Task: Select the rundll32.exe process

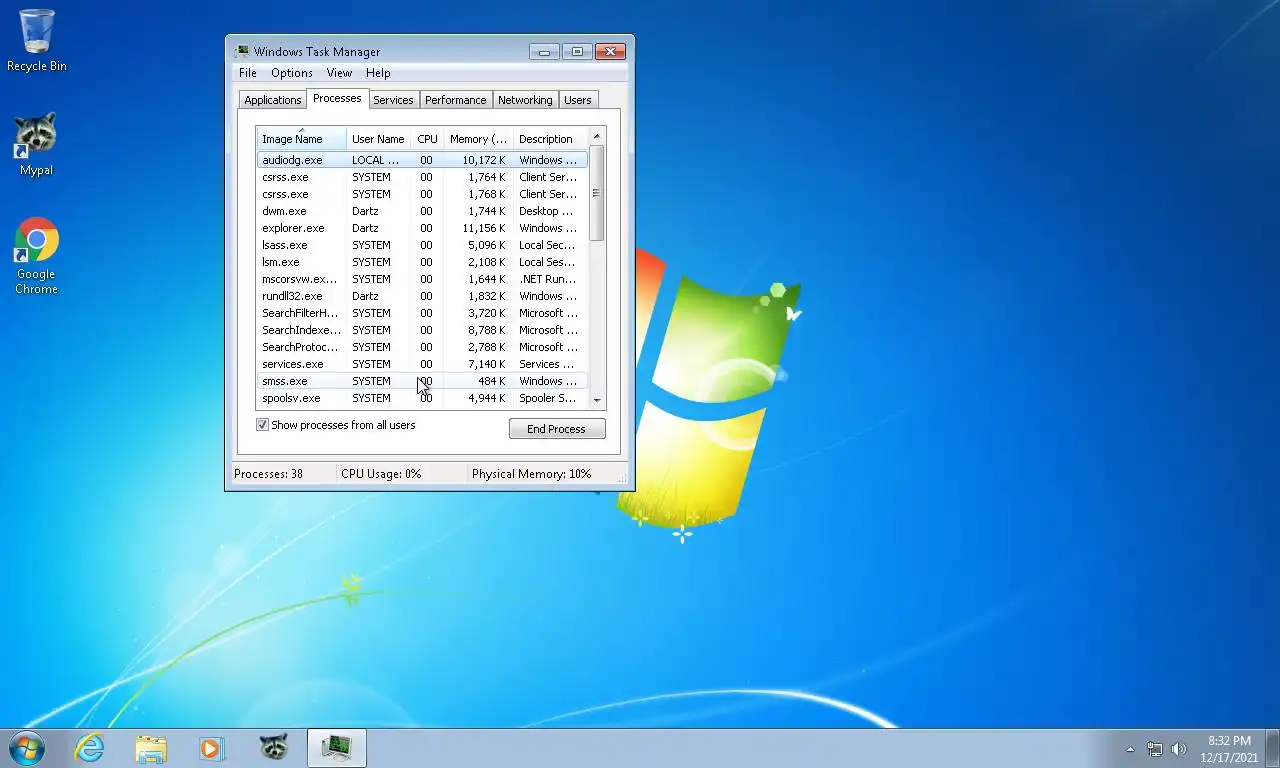Action: 422,296
